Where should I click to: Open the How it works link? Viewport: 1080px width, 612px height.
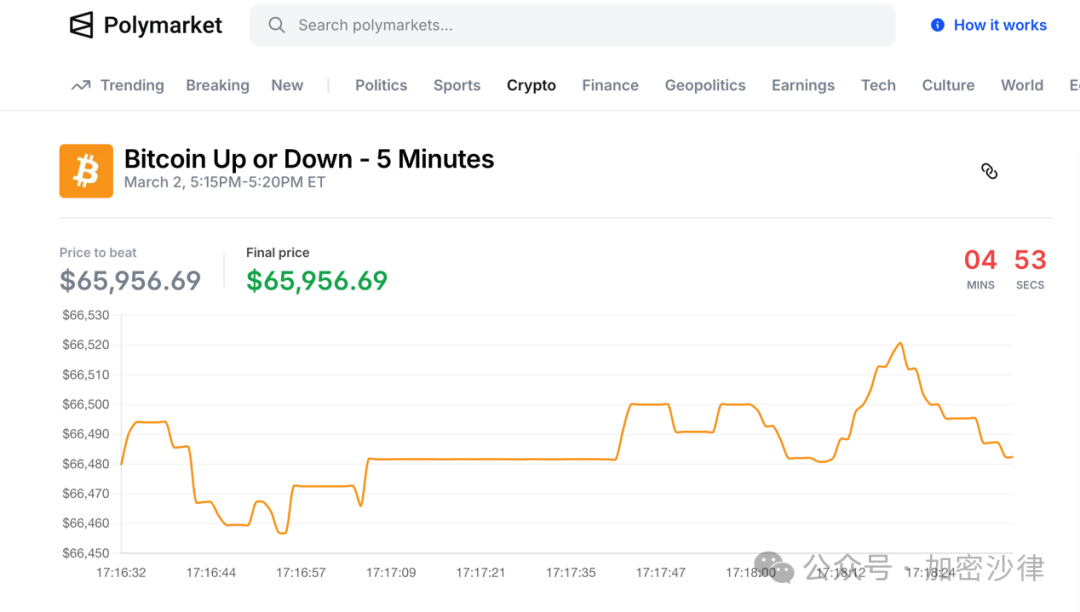tap(999, 25)
